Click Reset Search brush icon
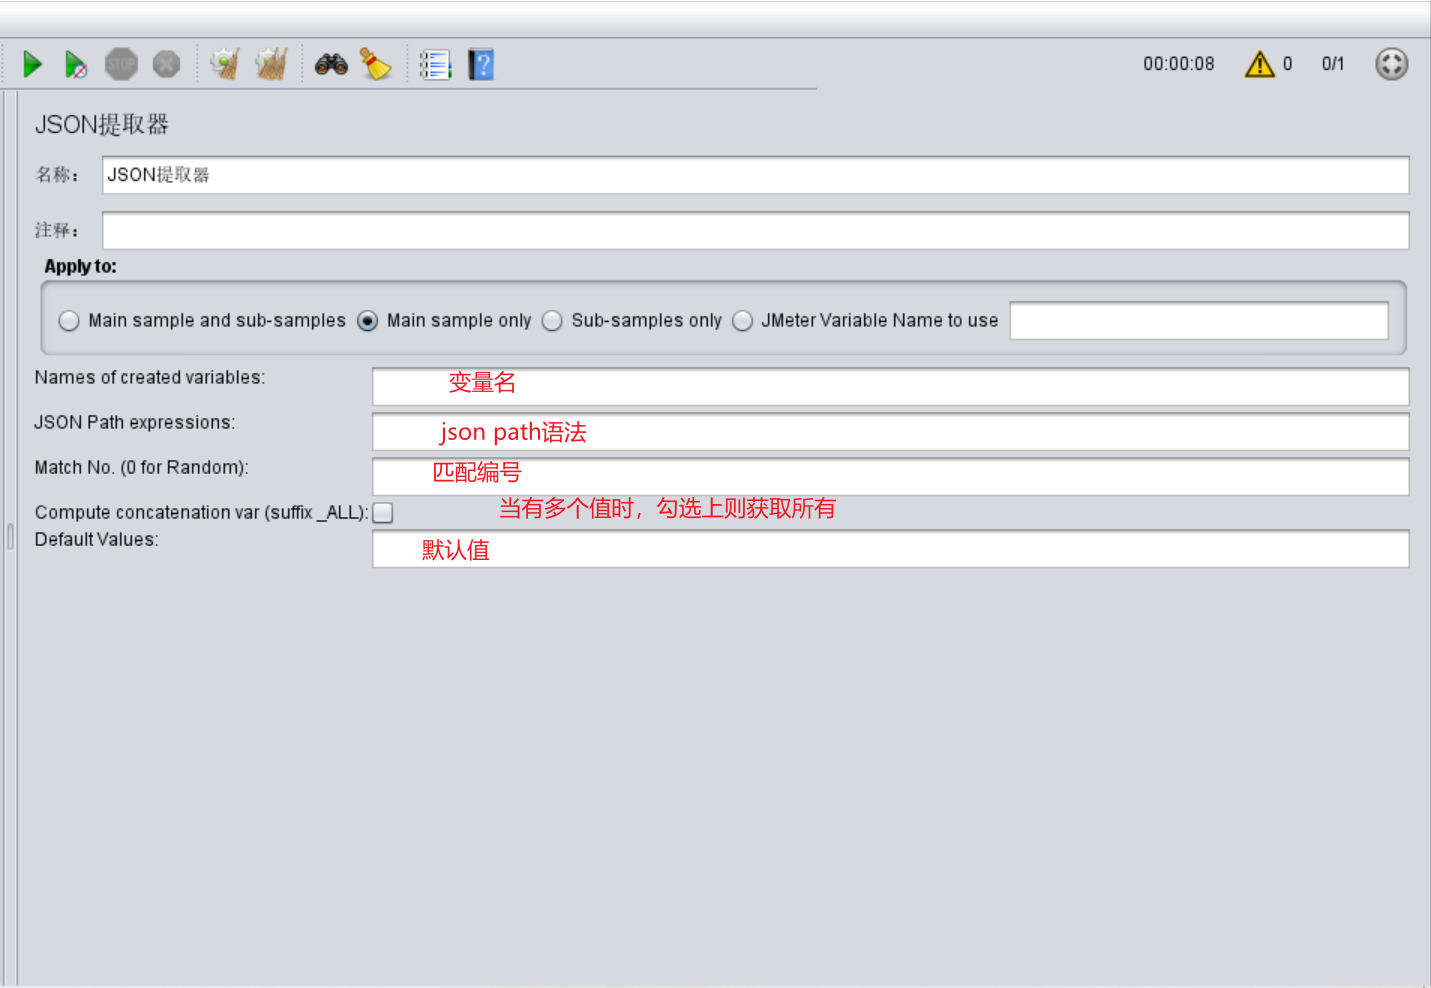Screen dimensions: 1431x988 pyautogui.click(x=376, y=65)
